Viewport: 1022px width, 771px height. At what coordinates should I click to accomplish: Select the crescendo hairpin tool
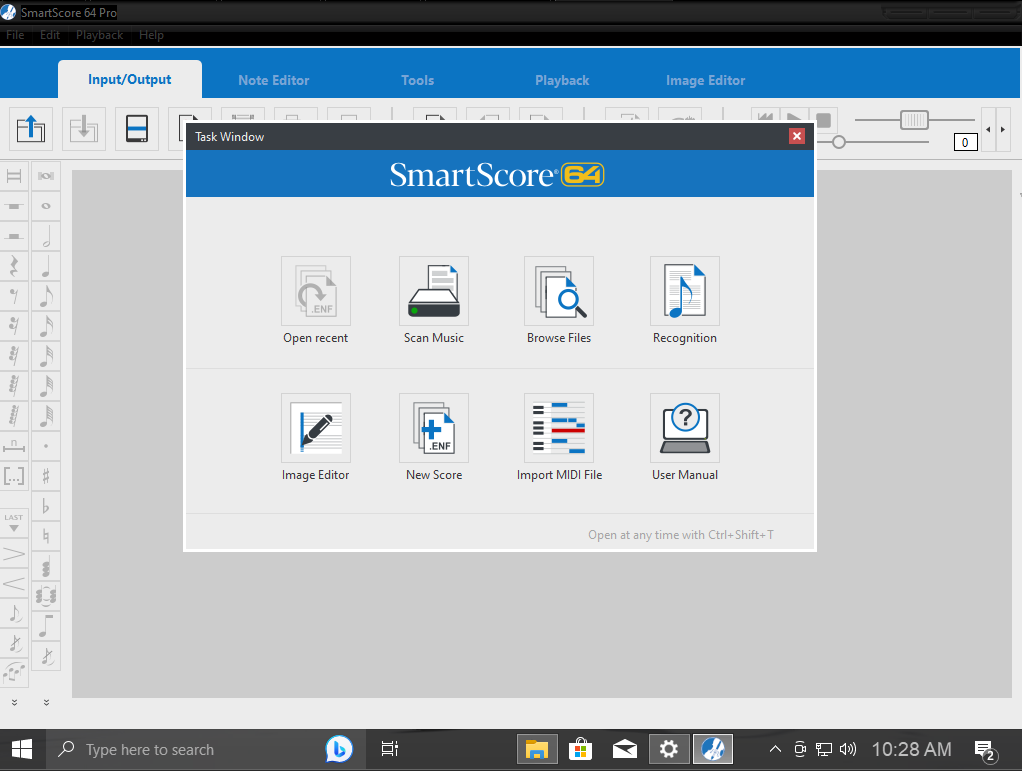[14, 584]
